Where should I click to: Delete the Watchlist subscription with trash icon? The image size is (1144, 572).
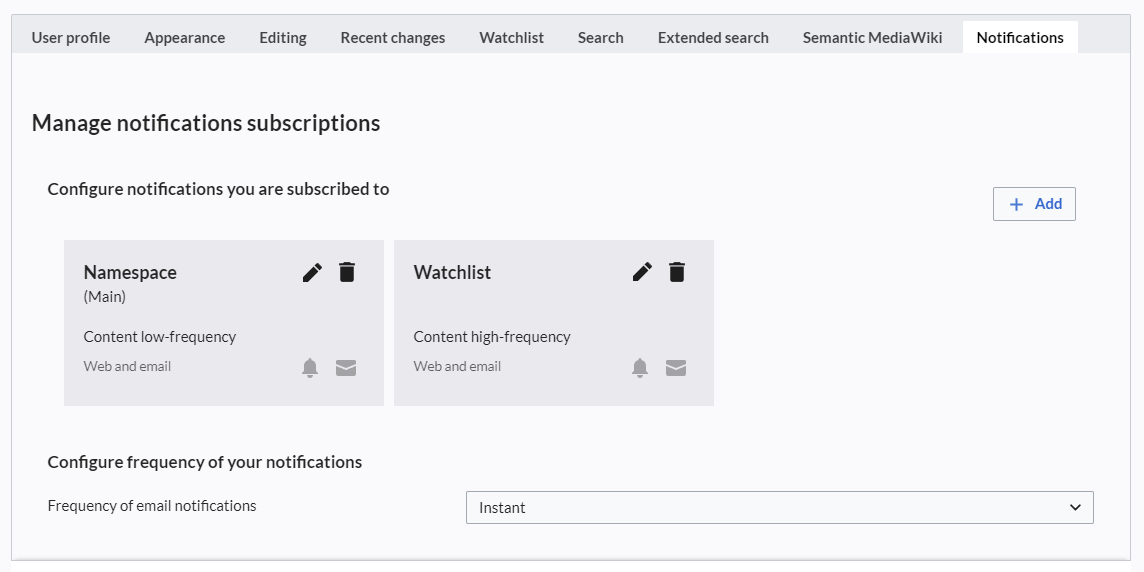[677, 272]
